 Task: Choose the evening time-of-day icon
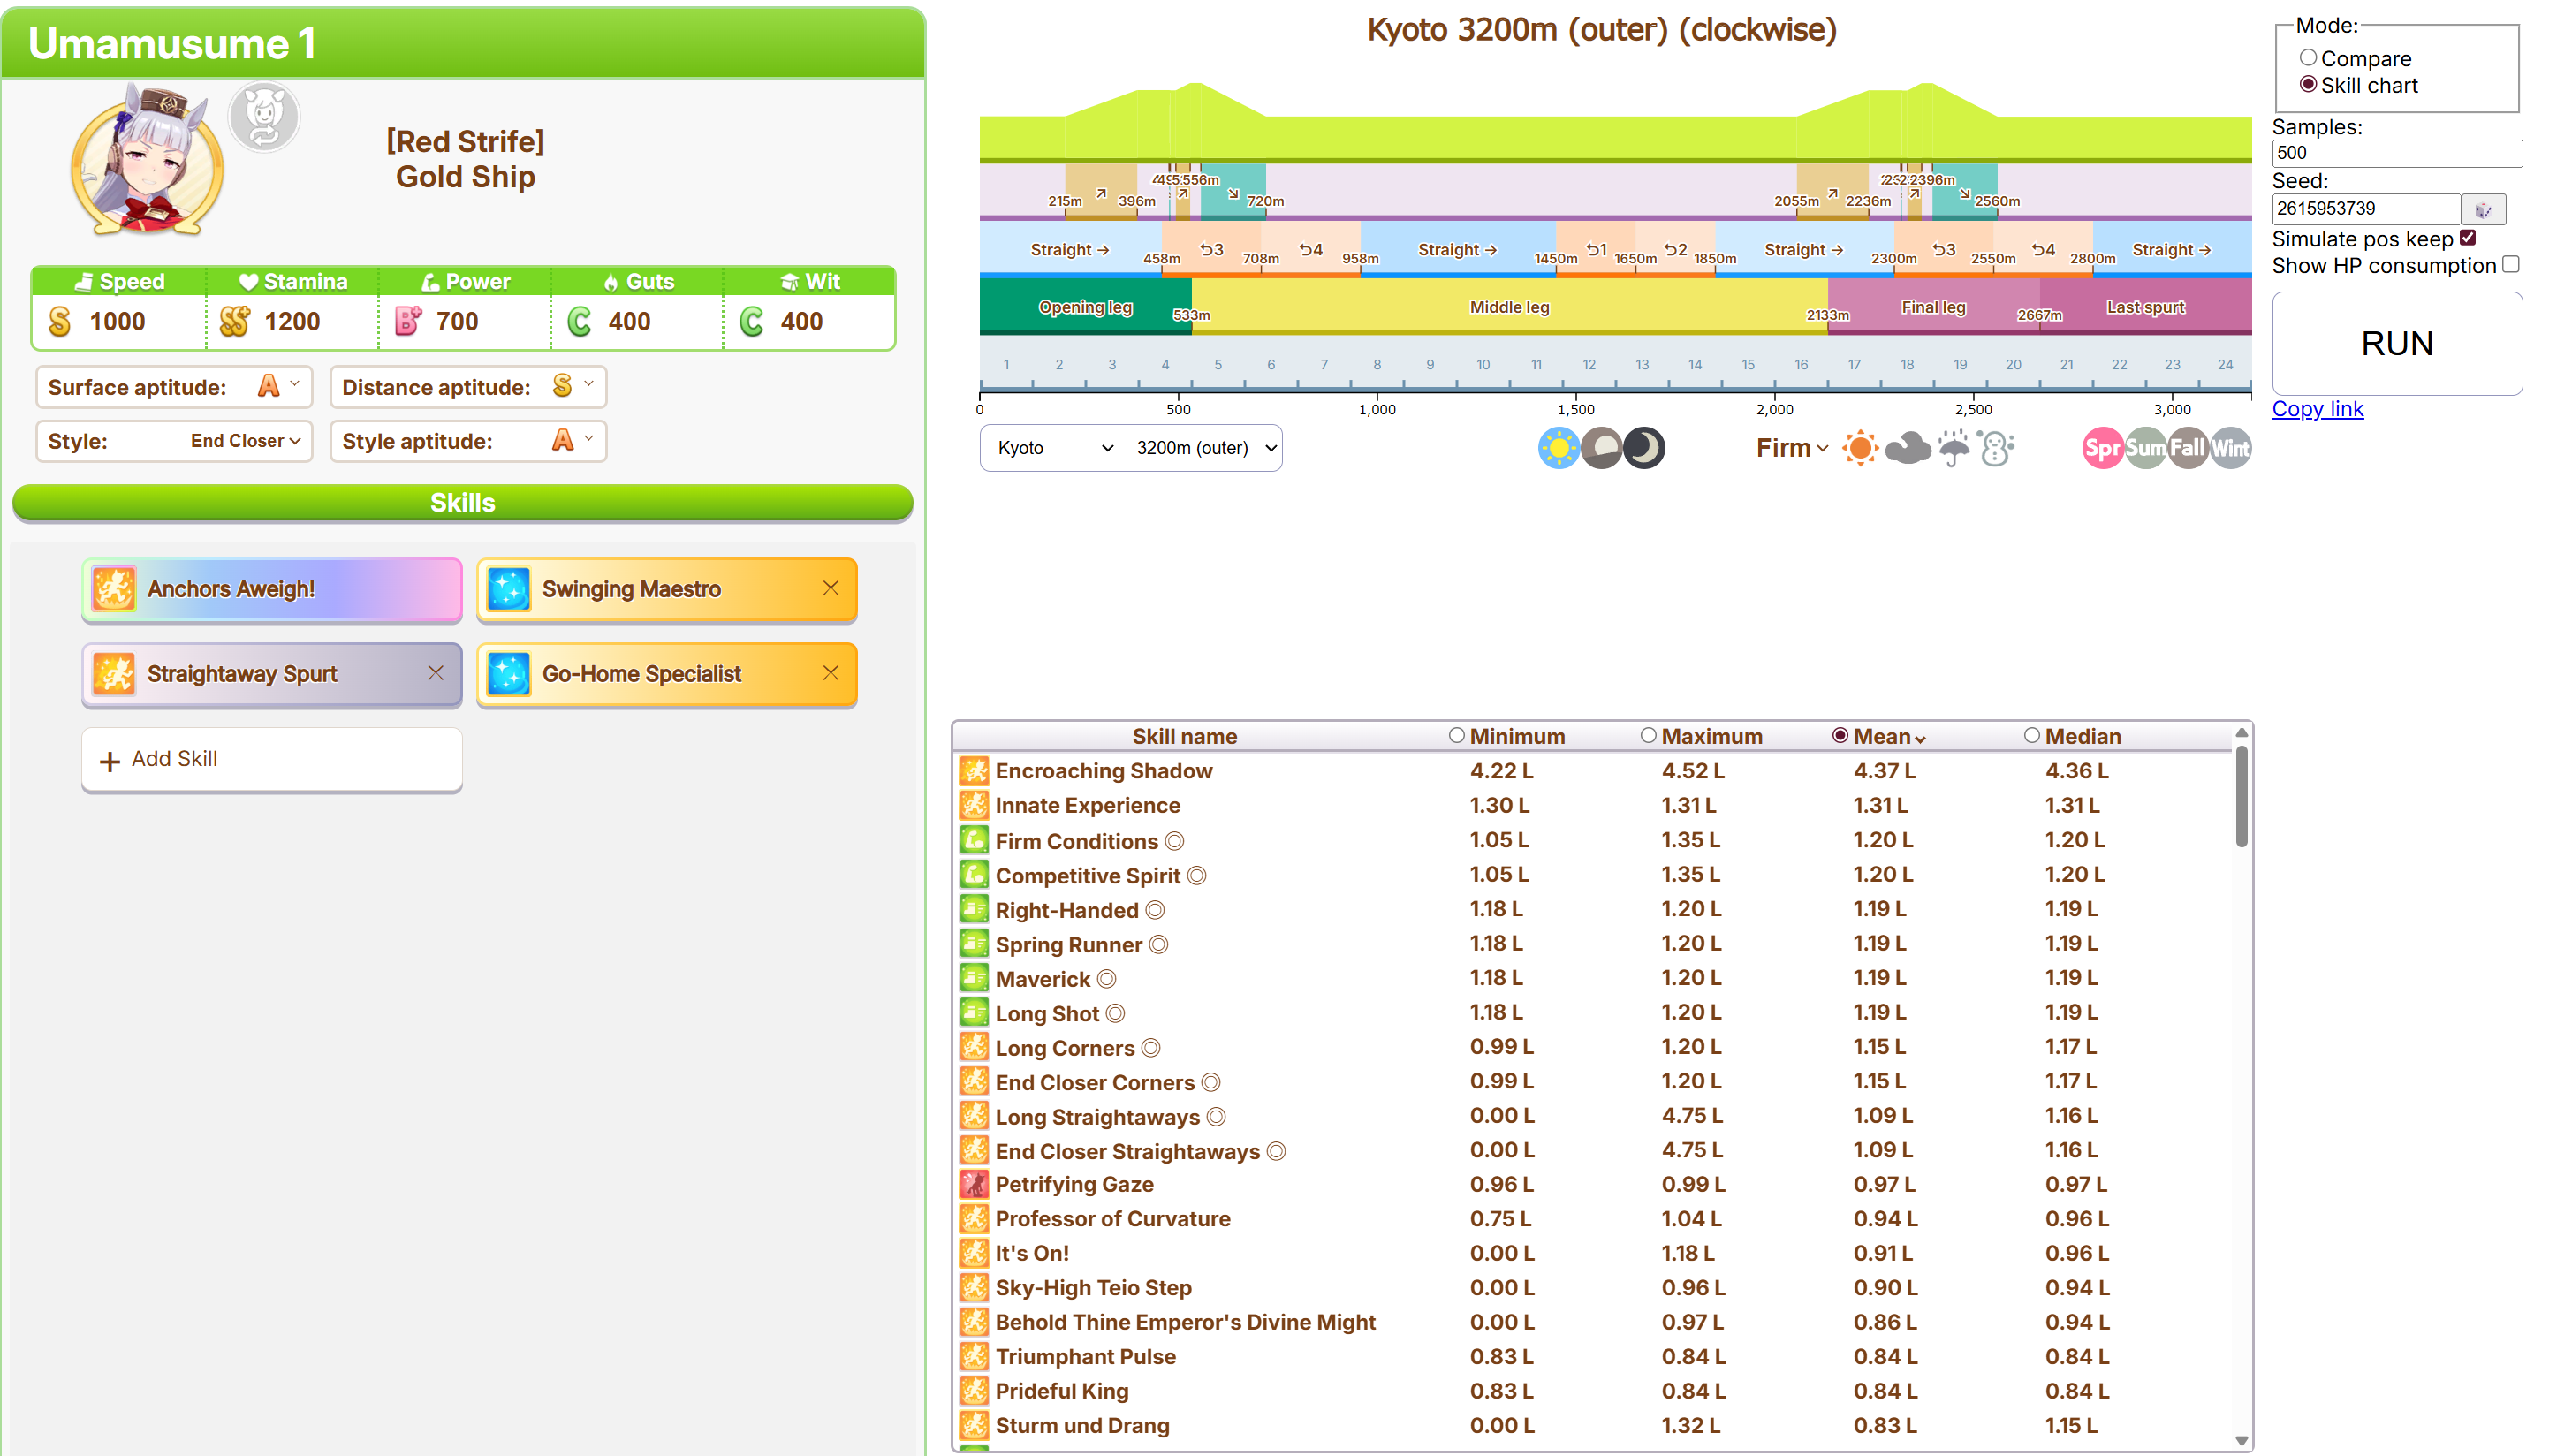pyautogui.click(x=1601, y=448)
